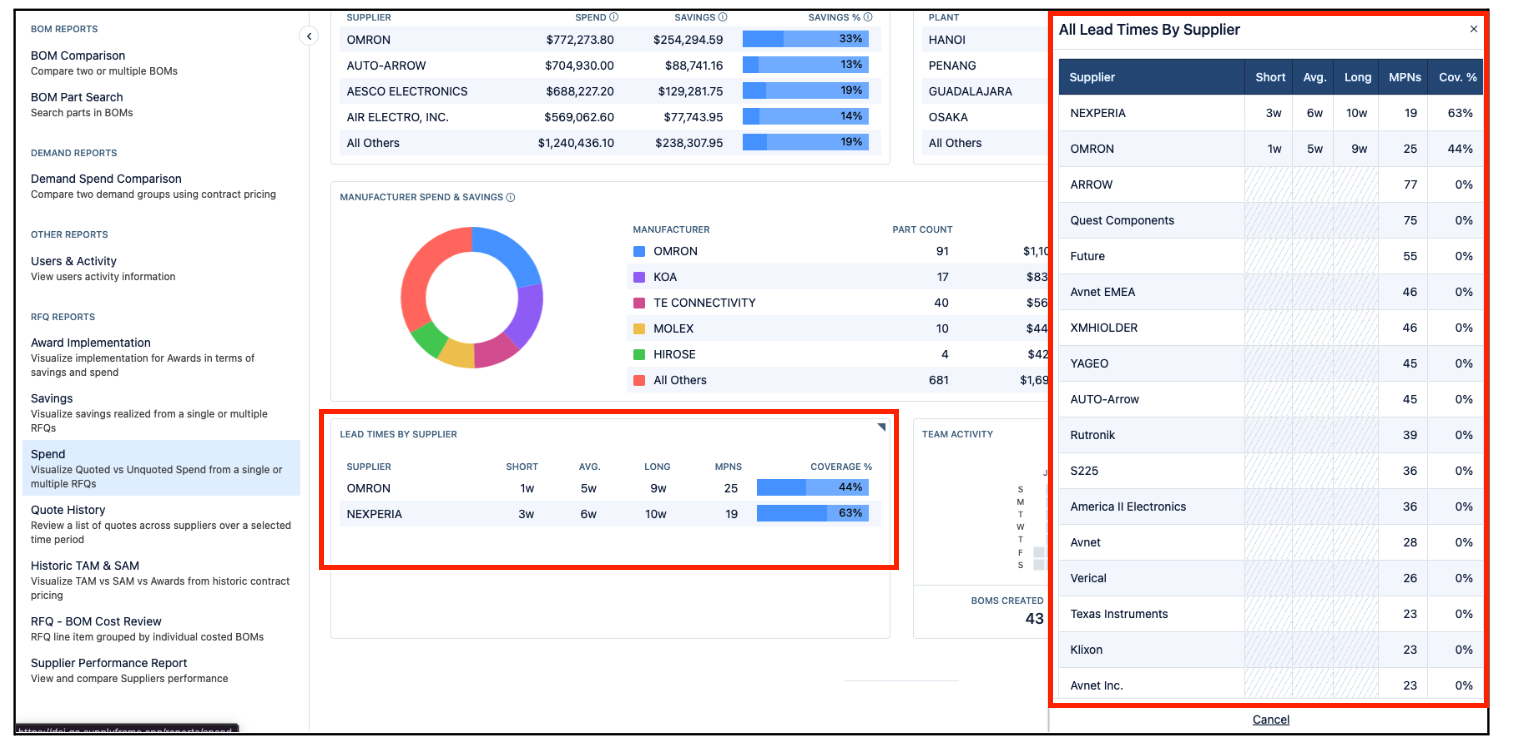Screen dimensions: 1513x749
Task: Open the Manufacturer Spend & Savings info icon
Action: (511, 198)
